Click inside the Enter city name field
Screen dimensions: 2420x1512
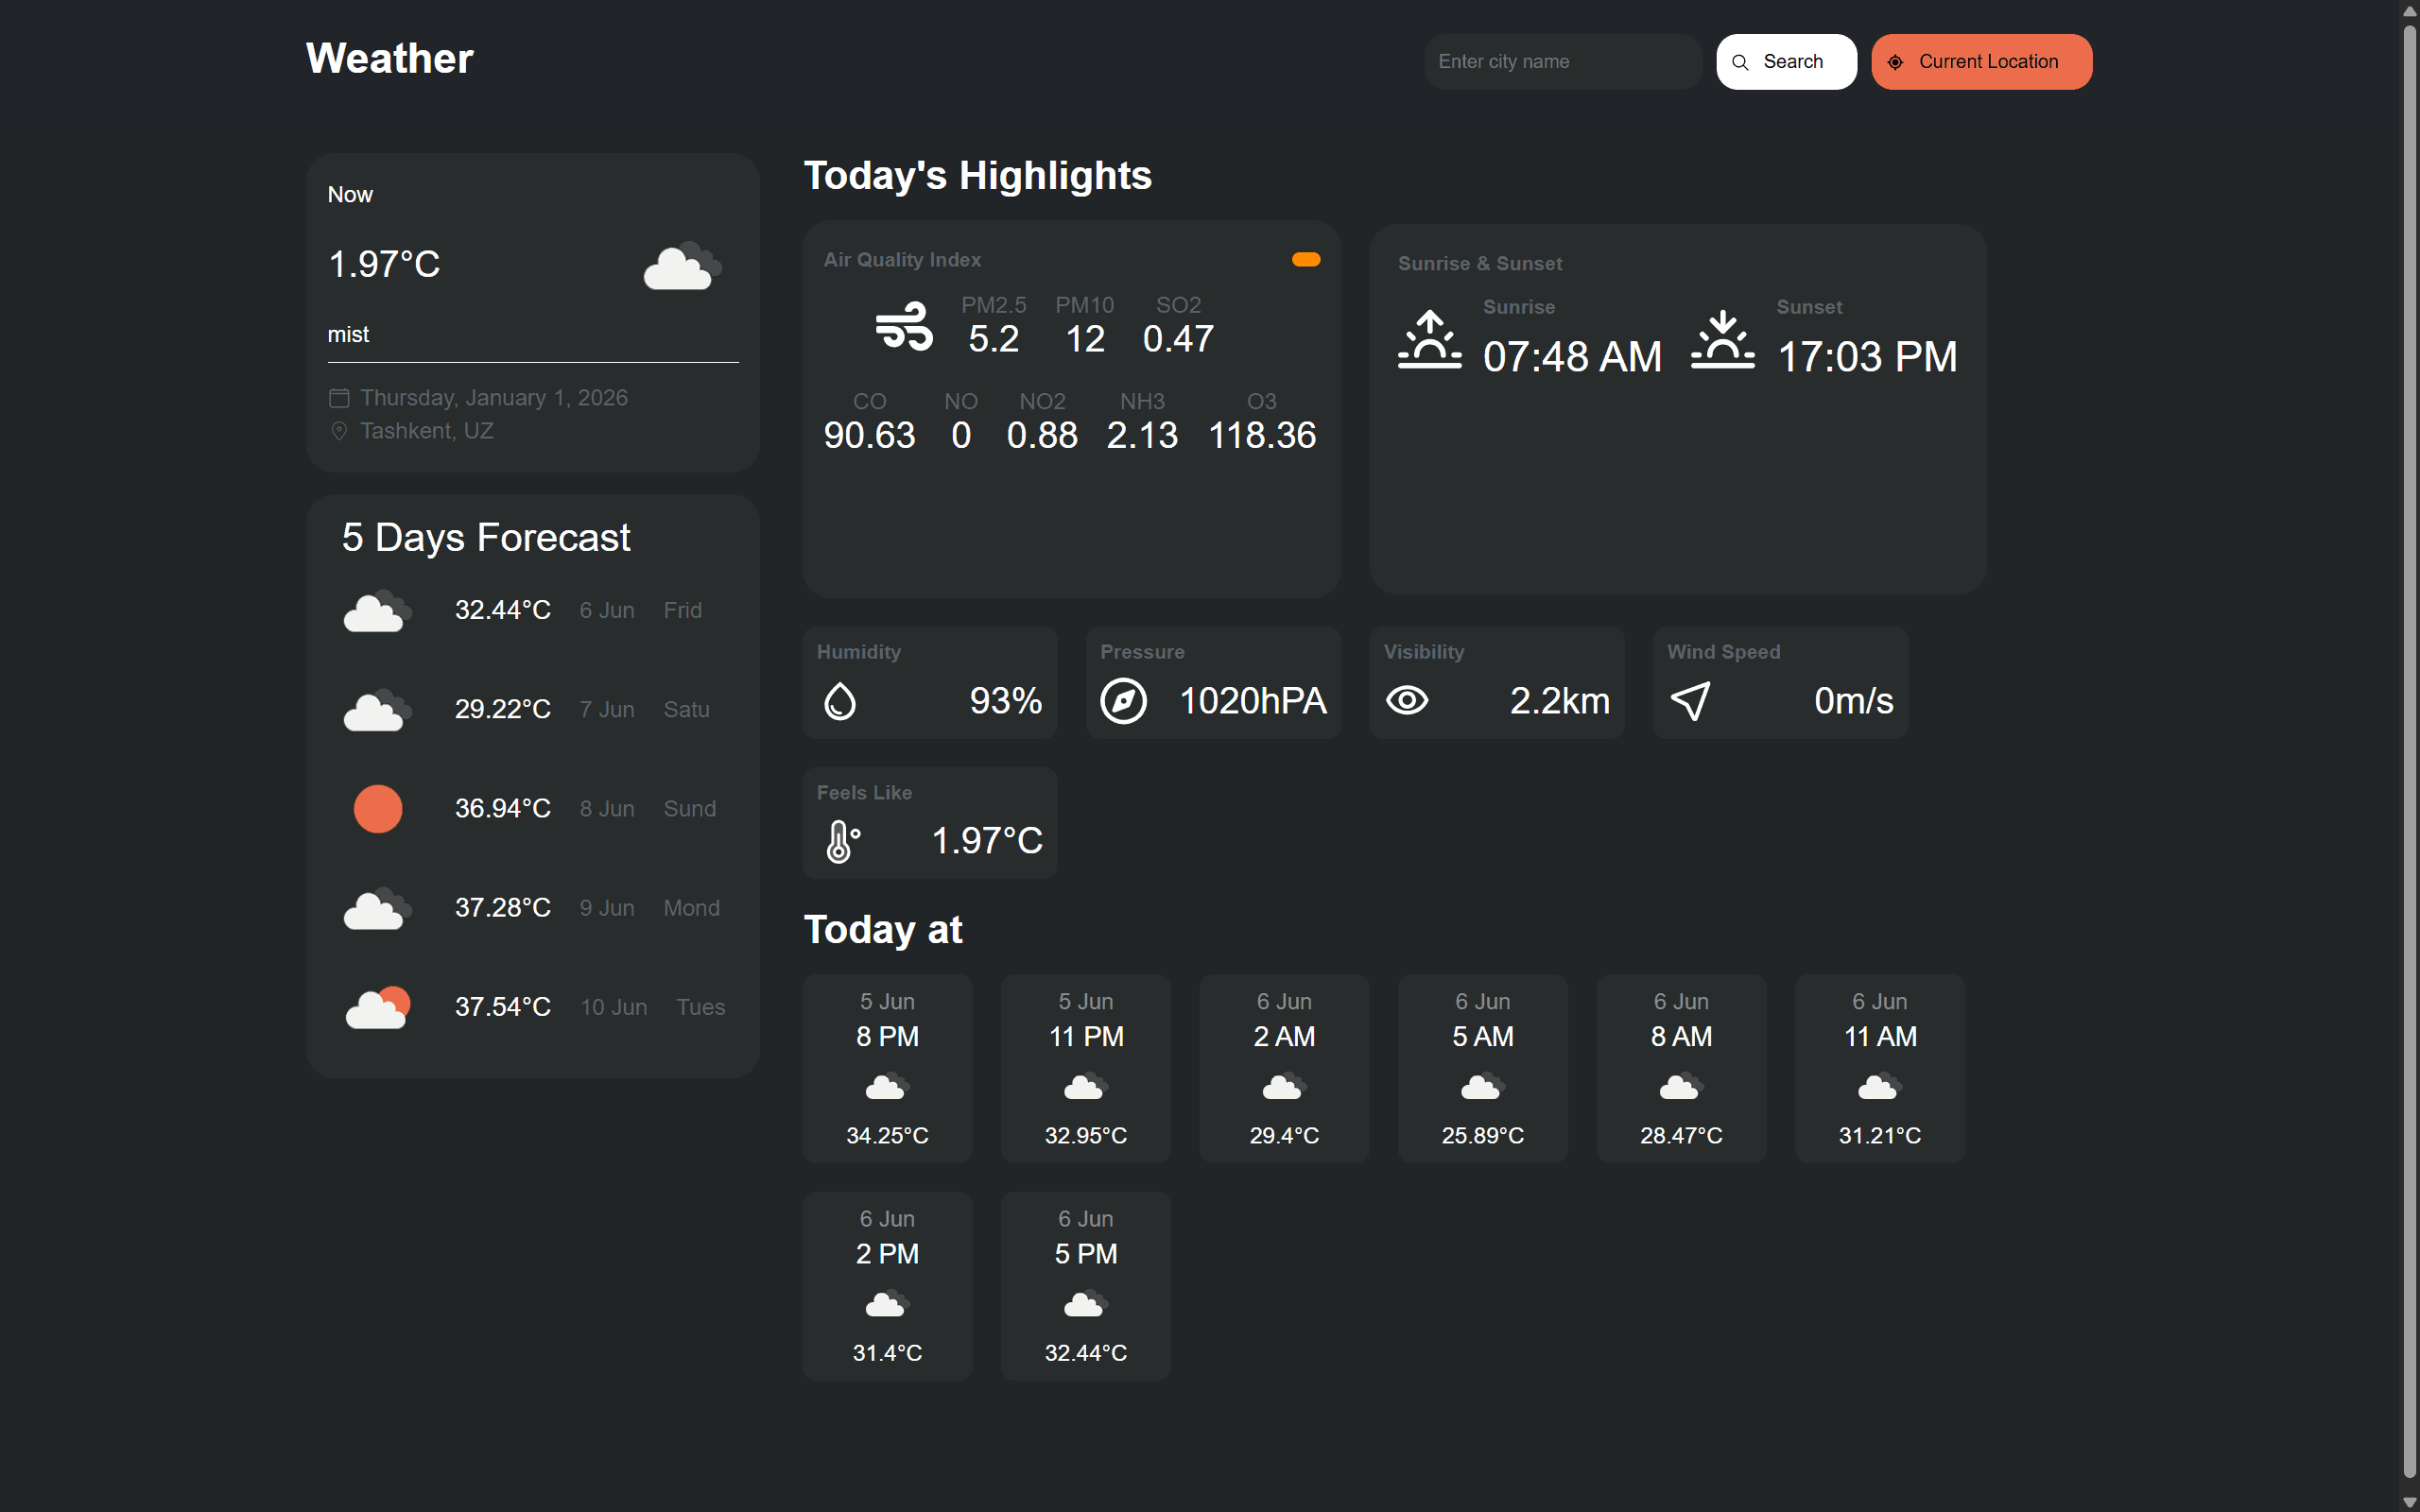1561,61
